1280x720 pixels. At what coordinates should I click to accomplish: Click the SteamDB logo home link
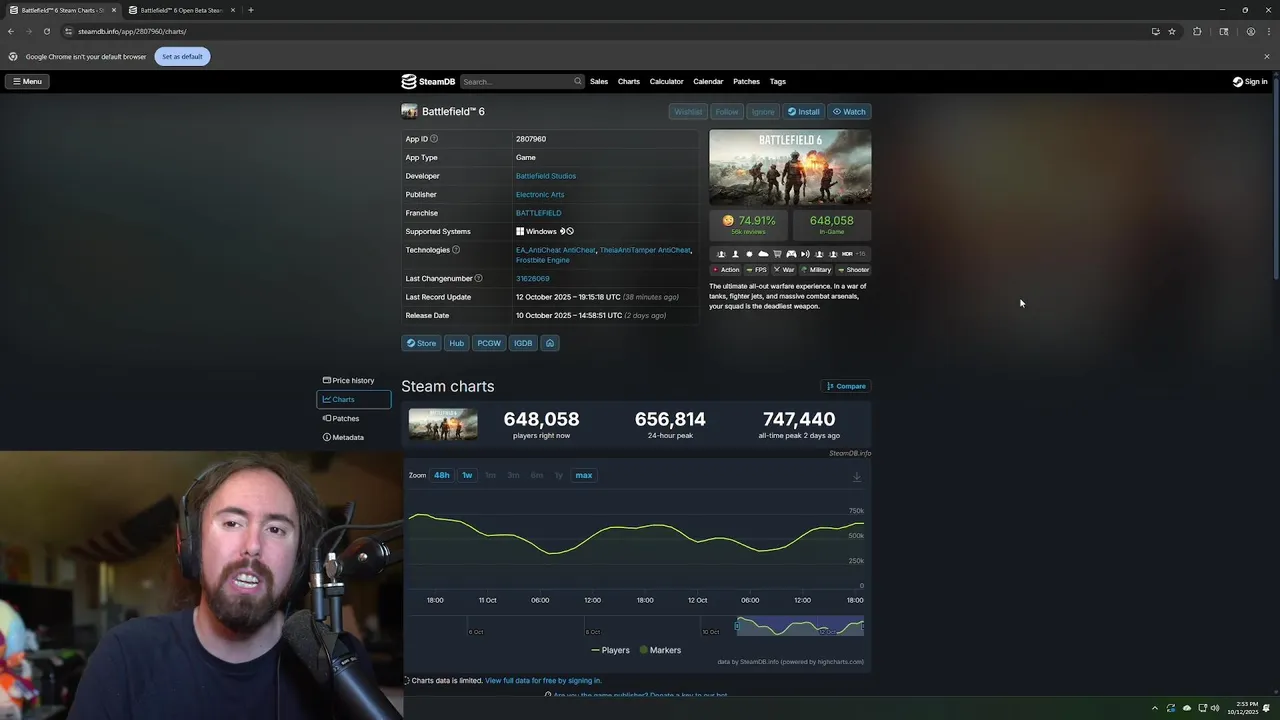click(x=428, y=81)
